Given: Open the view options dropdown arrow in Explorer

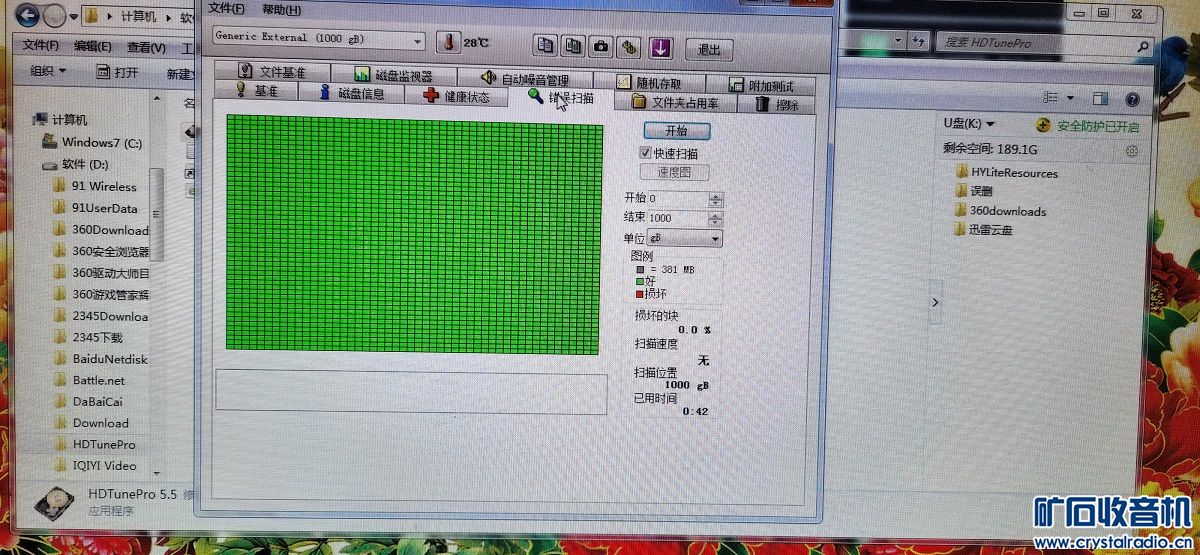Looking at the screenshot, I should (x=1070, y=98).
